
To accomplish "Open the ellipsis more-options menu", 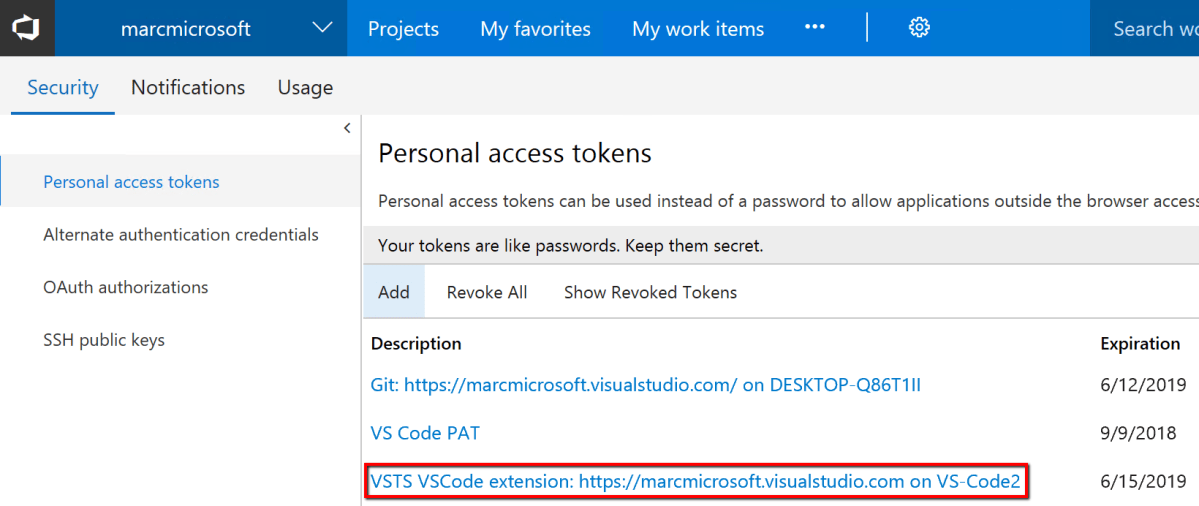I will click(x=816, y=28).
